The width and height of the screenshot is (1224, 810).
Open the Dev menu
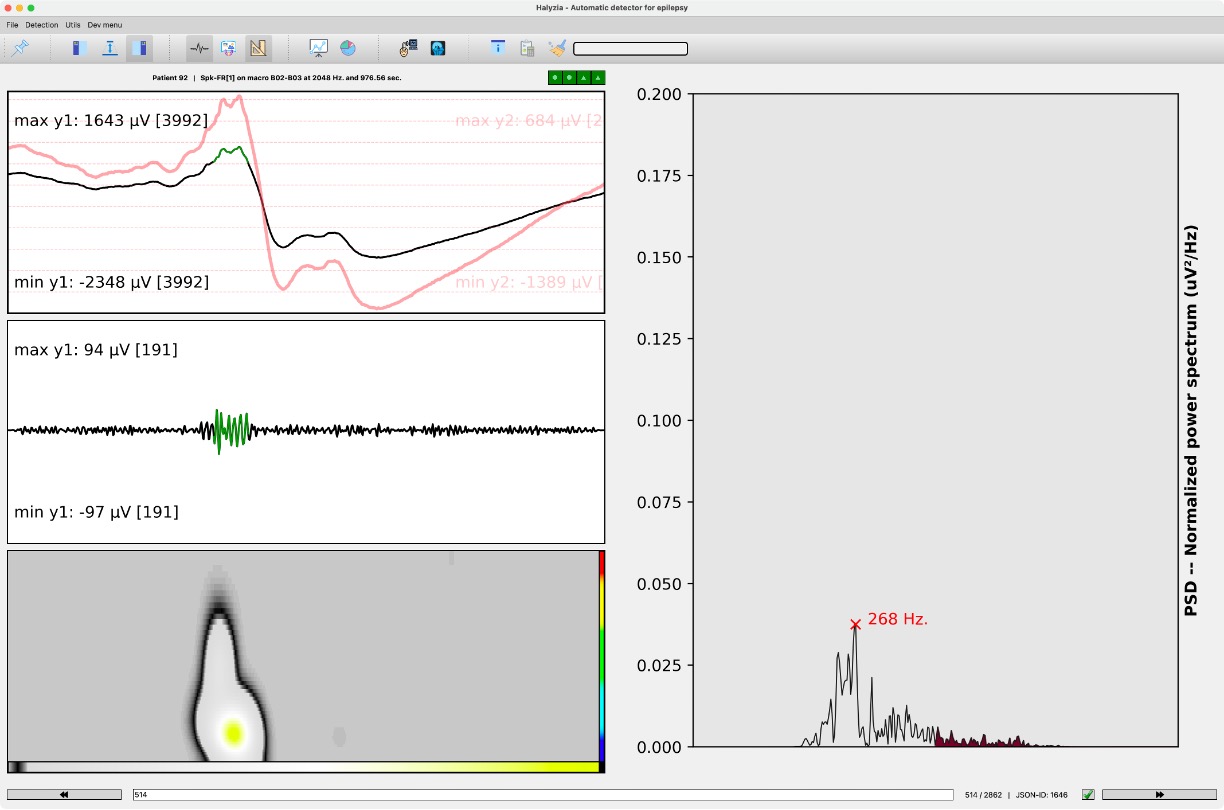click(x=104, y=25)
